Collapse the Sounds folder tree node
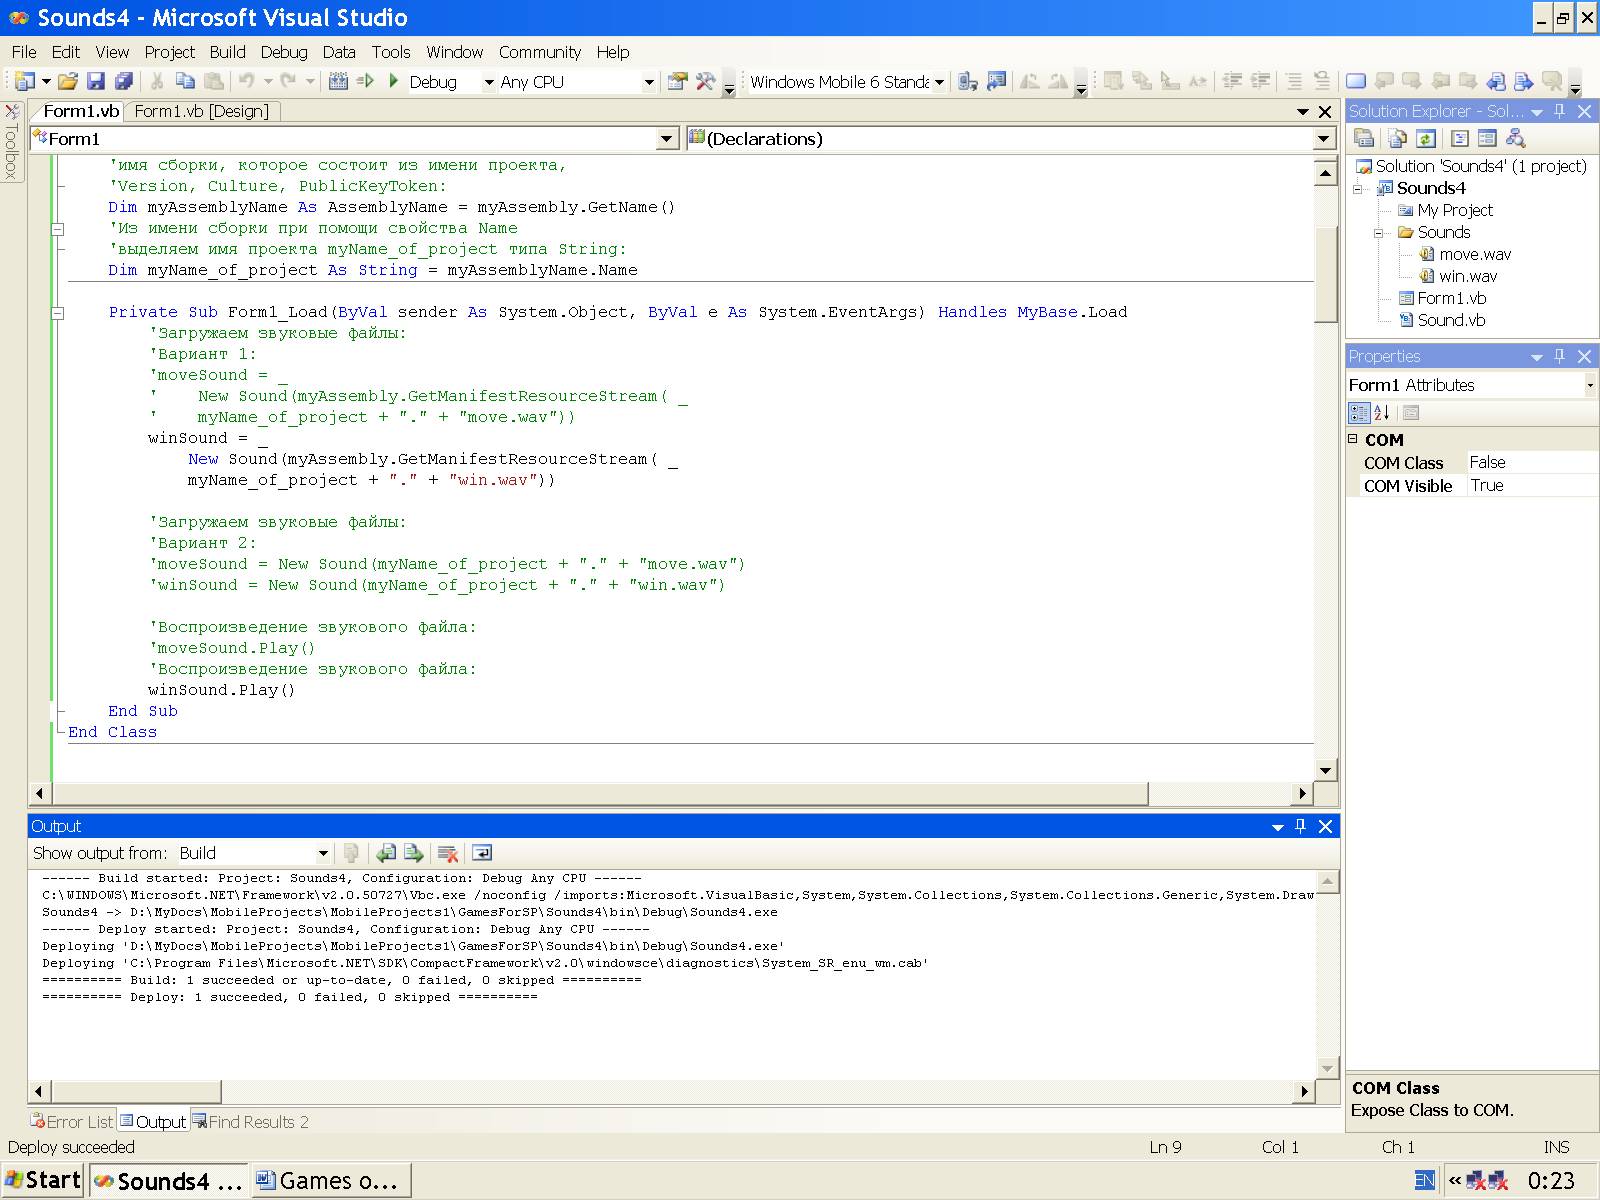The height and width of the screenshot is (1200, 1600). click(1379, 232)
